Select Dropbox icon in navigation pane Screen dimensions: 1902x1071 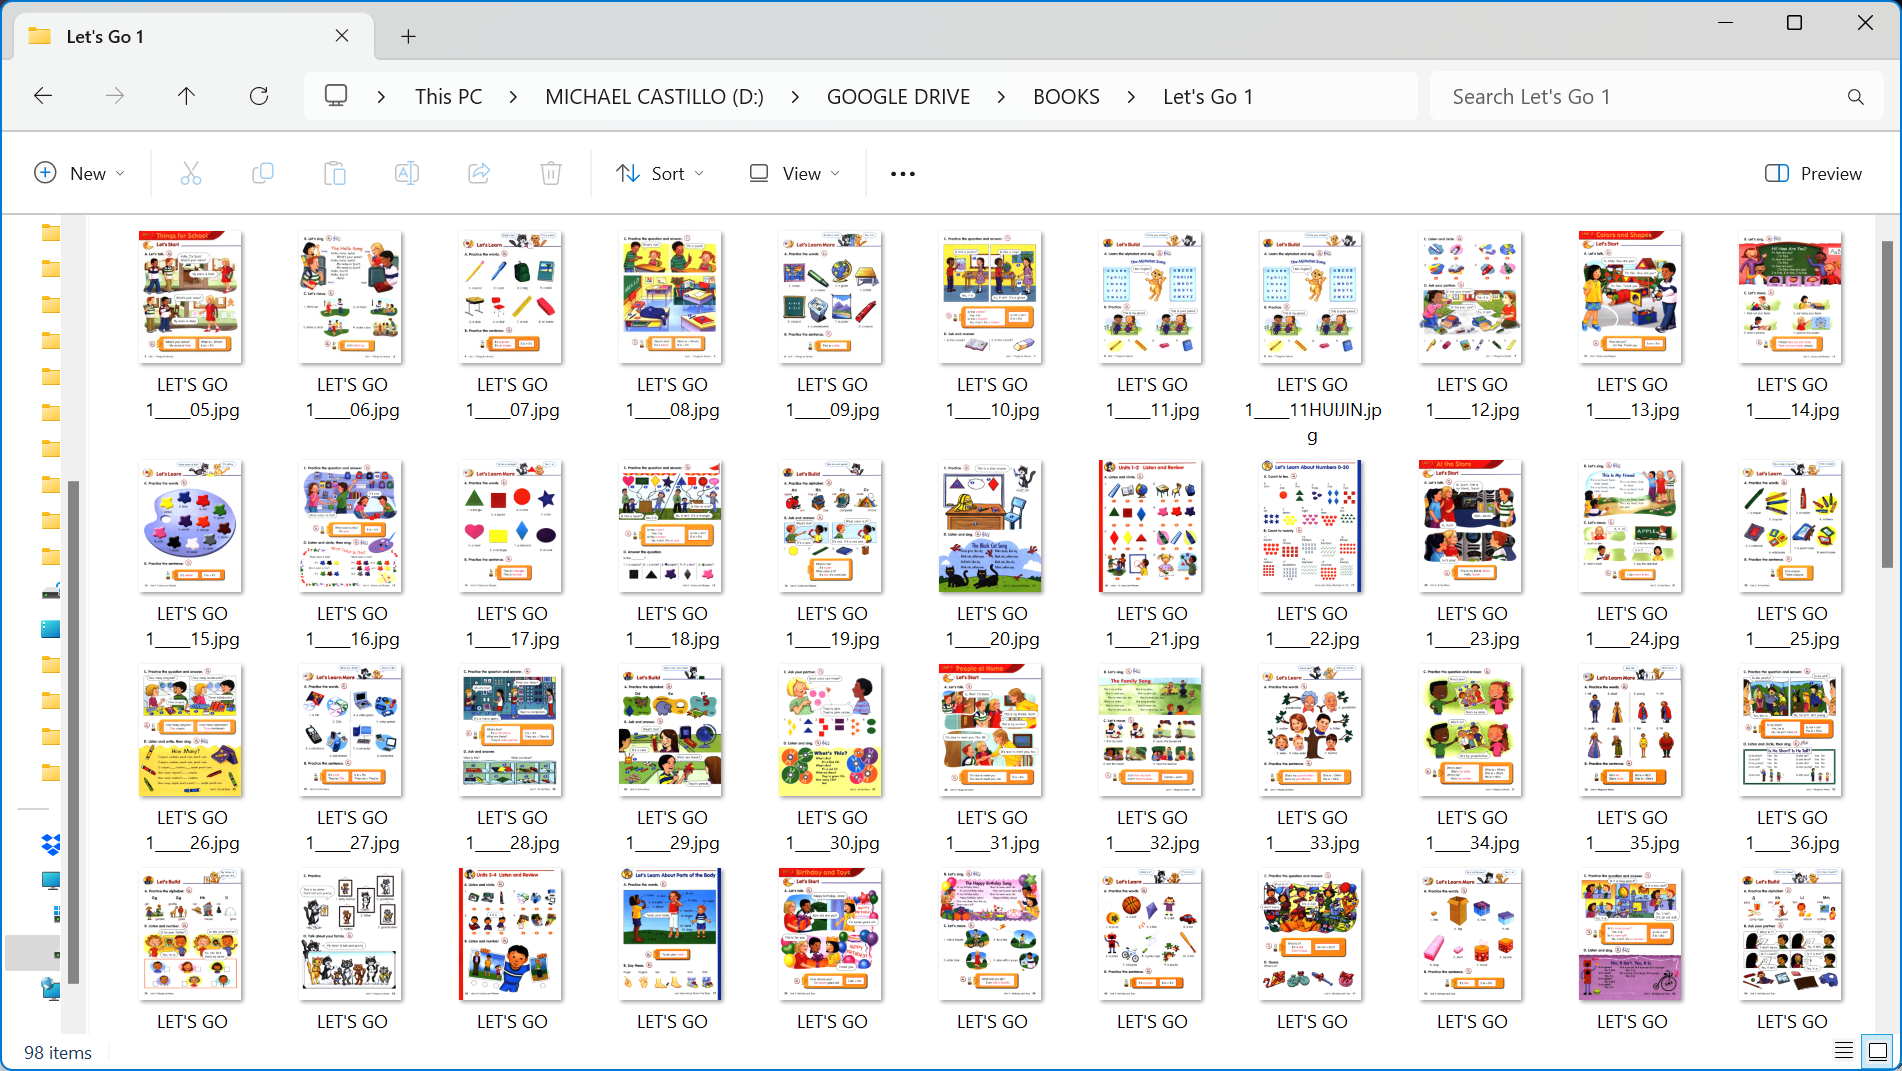[x=51, y=844]
